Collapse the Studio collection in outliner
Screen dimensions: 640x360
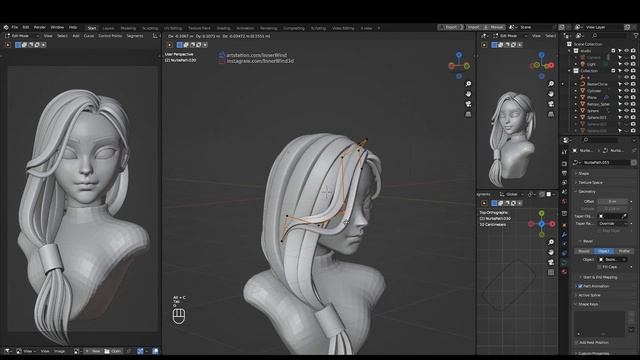pyautogui.click(x=569, y=51)
